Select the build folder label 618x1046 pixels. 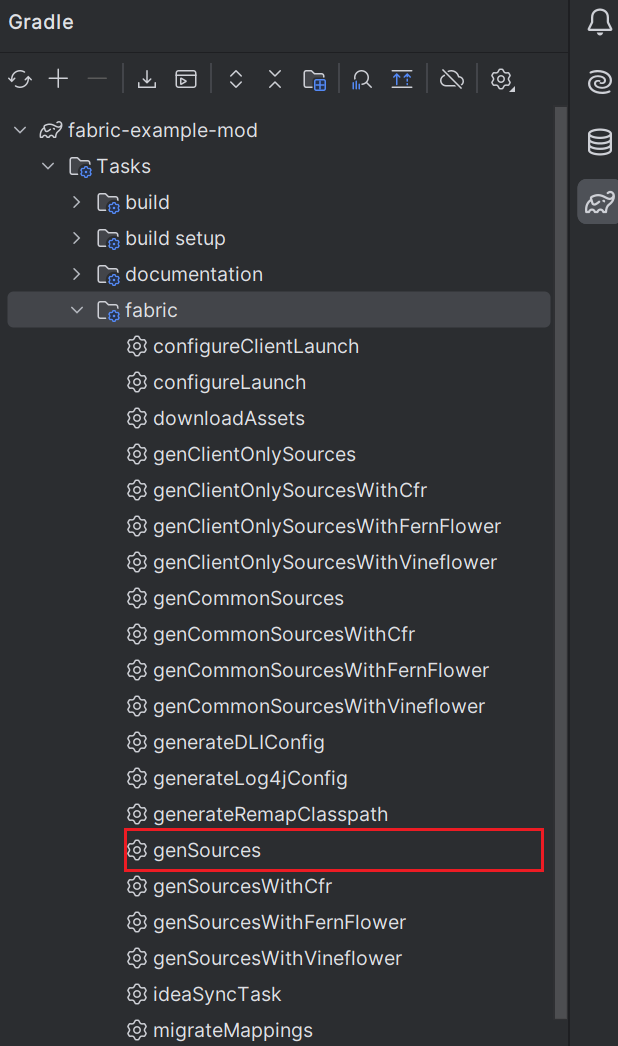coord(147,202)
